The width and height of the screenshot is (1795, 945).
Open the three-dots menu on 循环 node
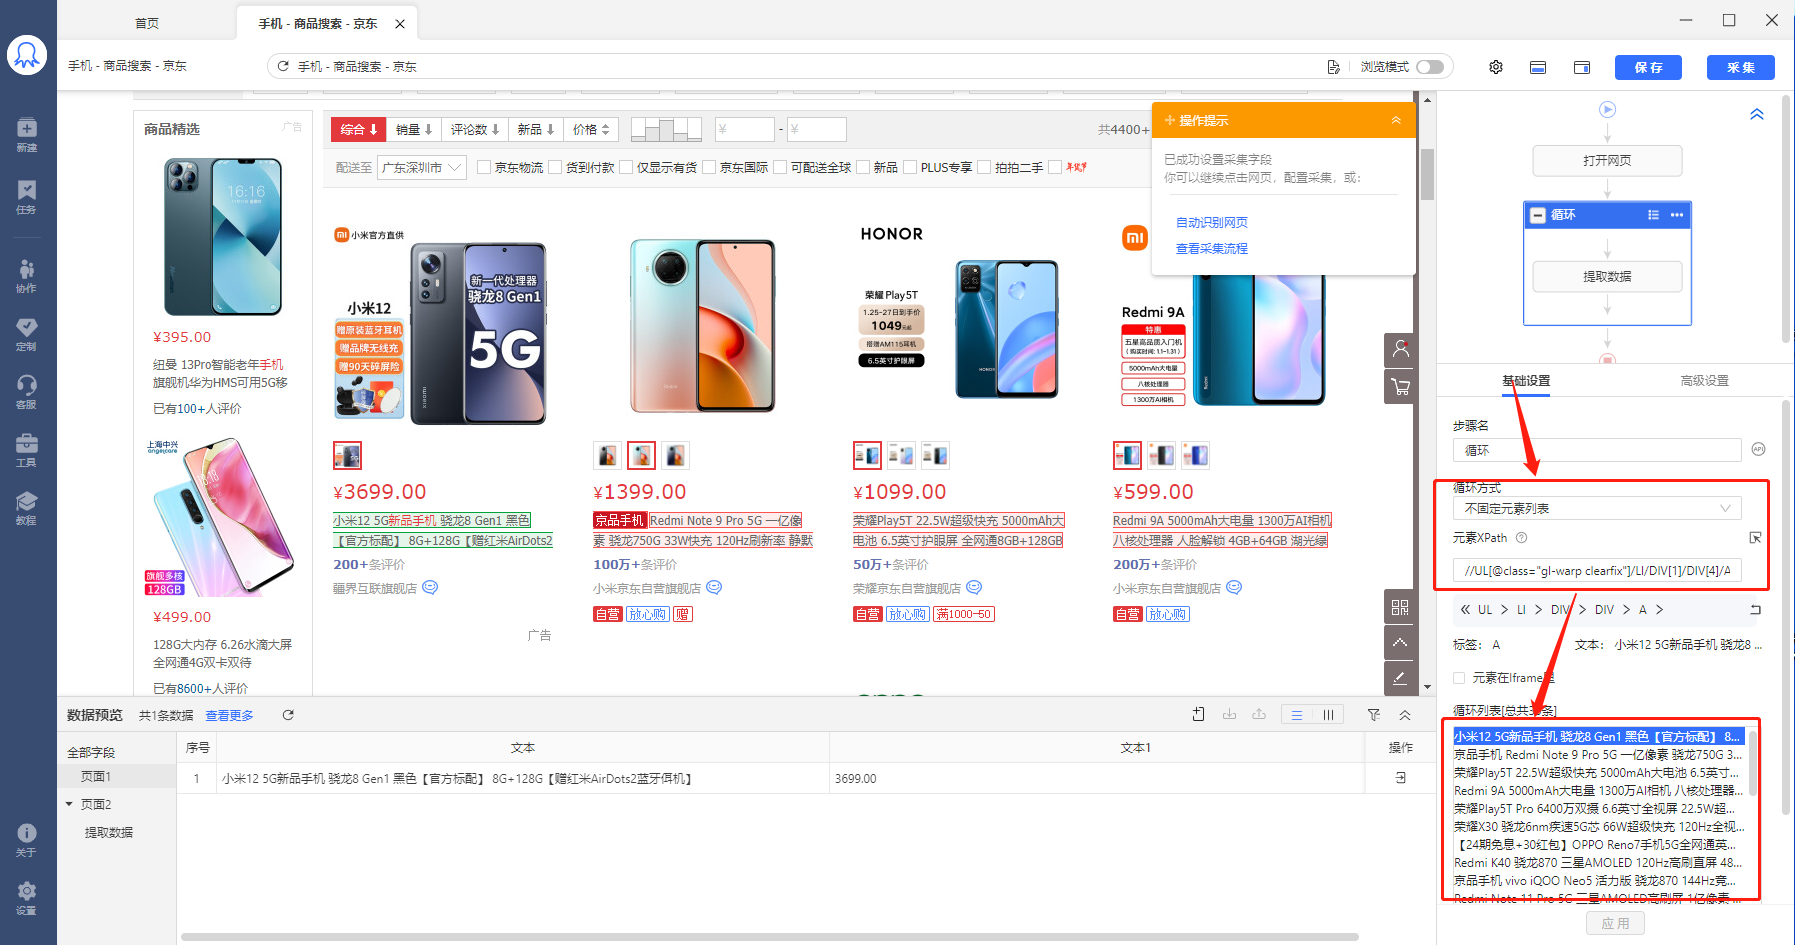point(1677,215)
